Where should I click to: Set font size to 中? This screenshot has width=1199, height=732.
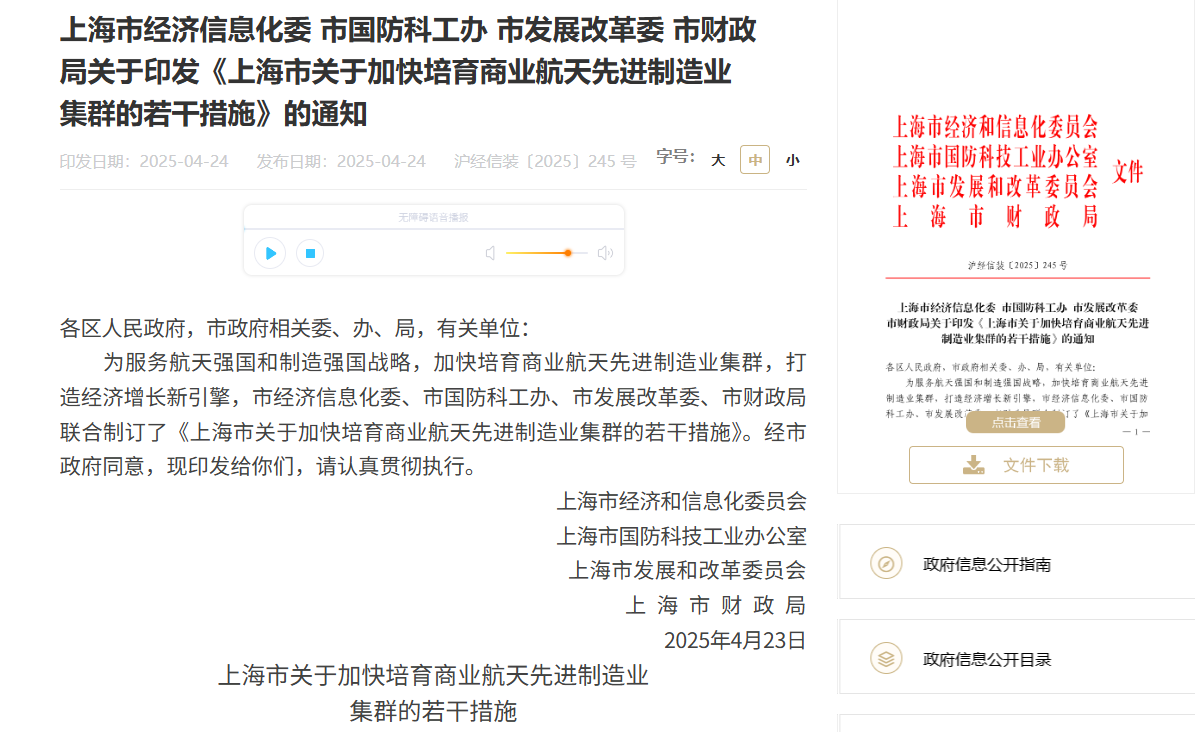coord(755,160)
